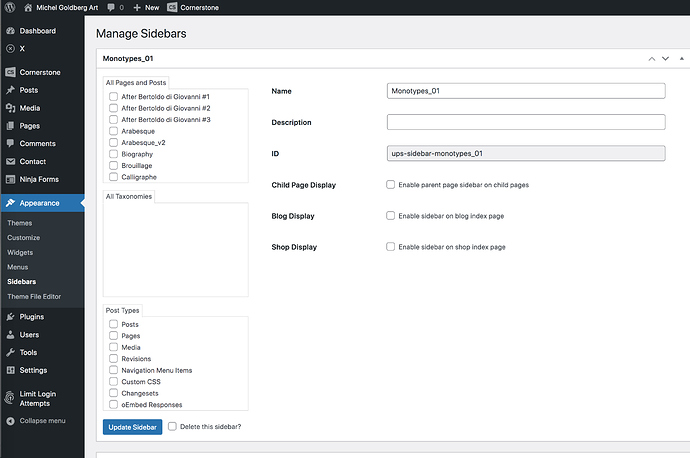This screenshot has width=690, height=458.
Task: Move Monotypes_01 panel down with chevron
Action: click(665, 59)
